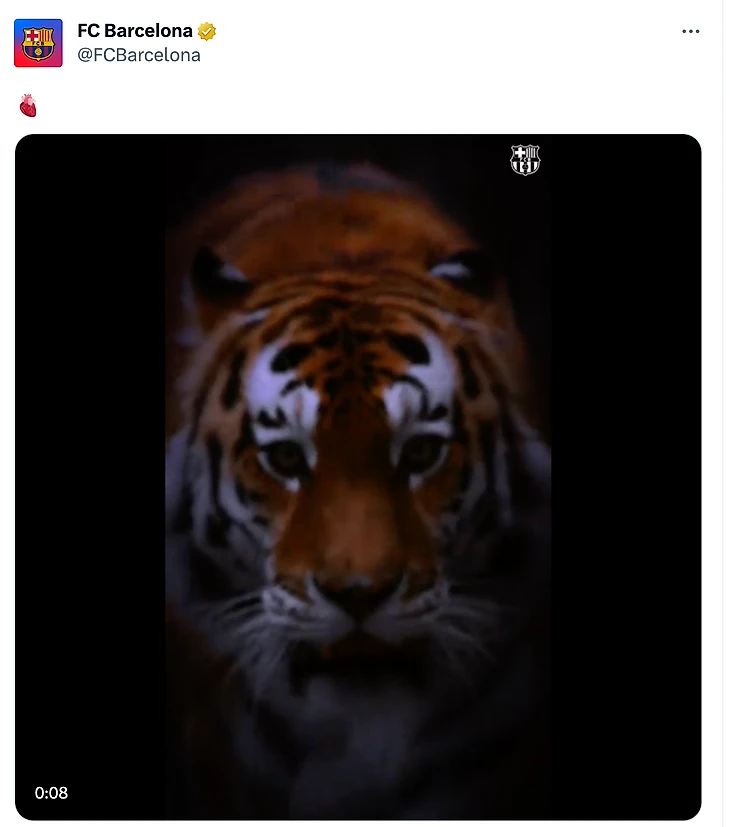Image resolution: width=730 pixels, height=827 pixels.
Task: Click the Barça crest watermark in video
Action: tap(525, 160)
